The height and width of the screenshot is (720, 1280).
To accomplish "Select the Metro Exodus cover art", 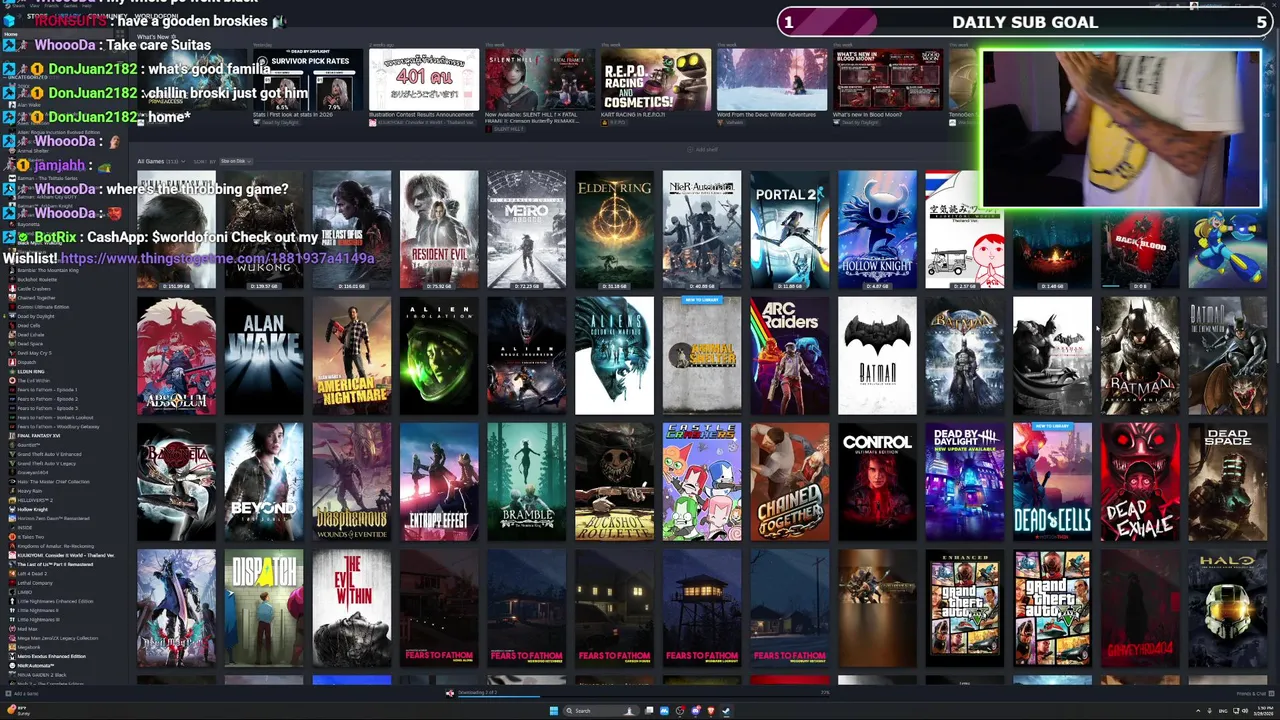I will click(x=526, y=230).
